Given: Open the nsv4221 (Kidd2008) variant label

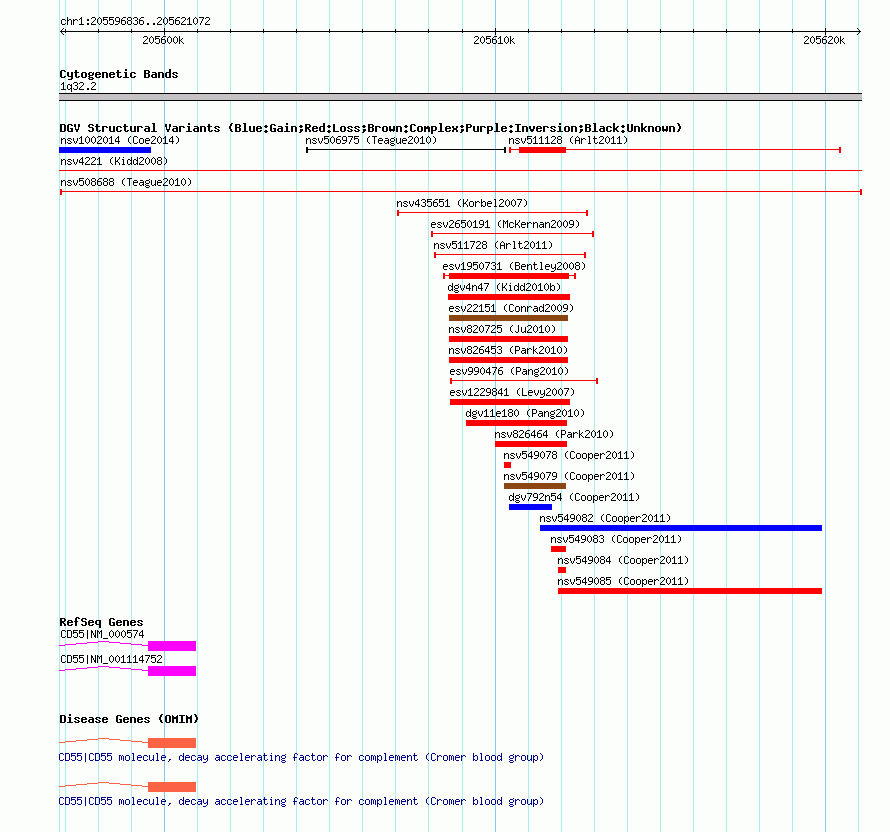Looking at the screenshot, I should 114,161.
